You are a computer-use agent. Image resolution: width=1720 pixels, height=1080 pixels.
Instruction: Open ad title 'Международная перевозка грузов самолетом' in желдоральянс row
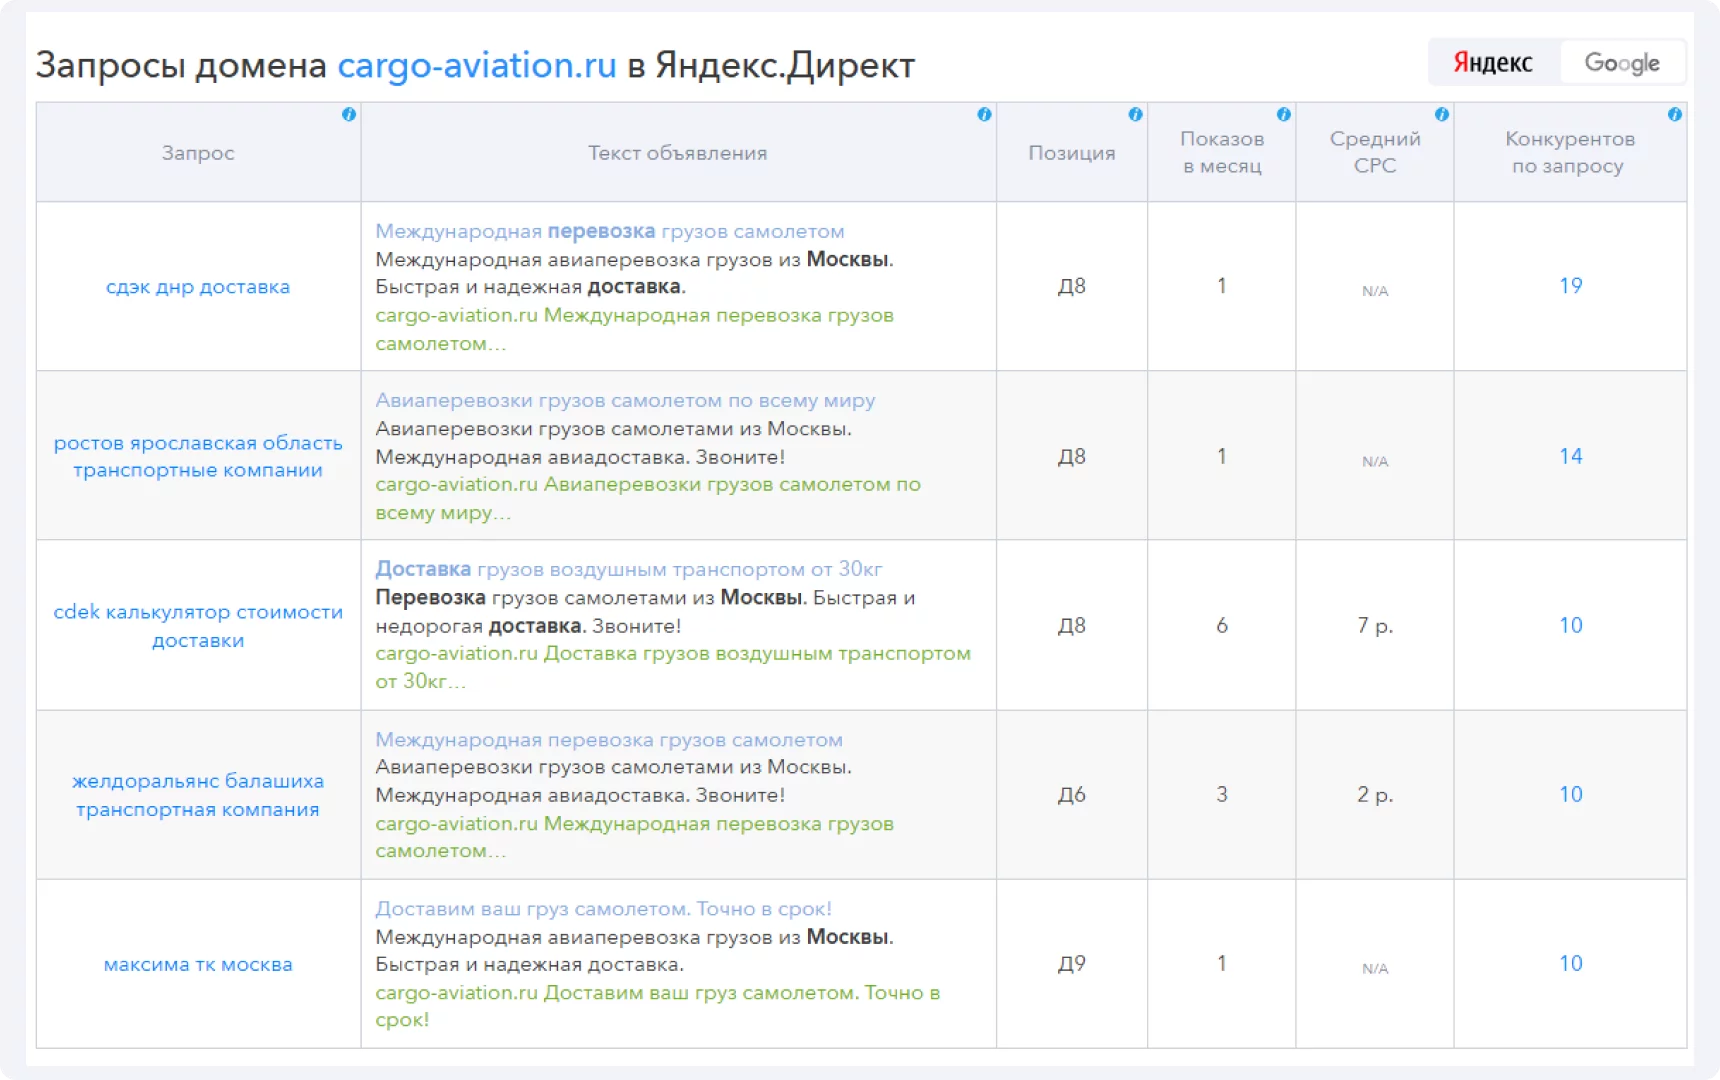click(x=609, y=740)
